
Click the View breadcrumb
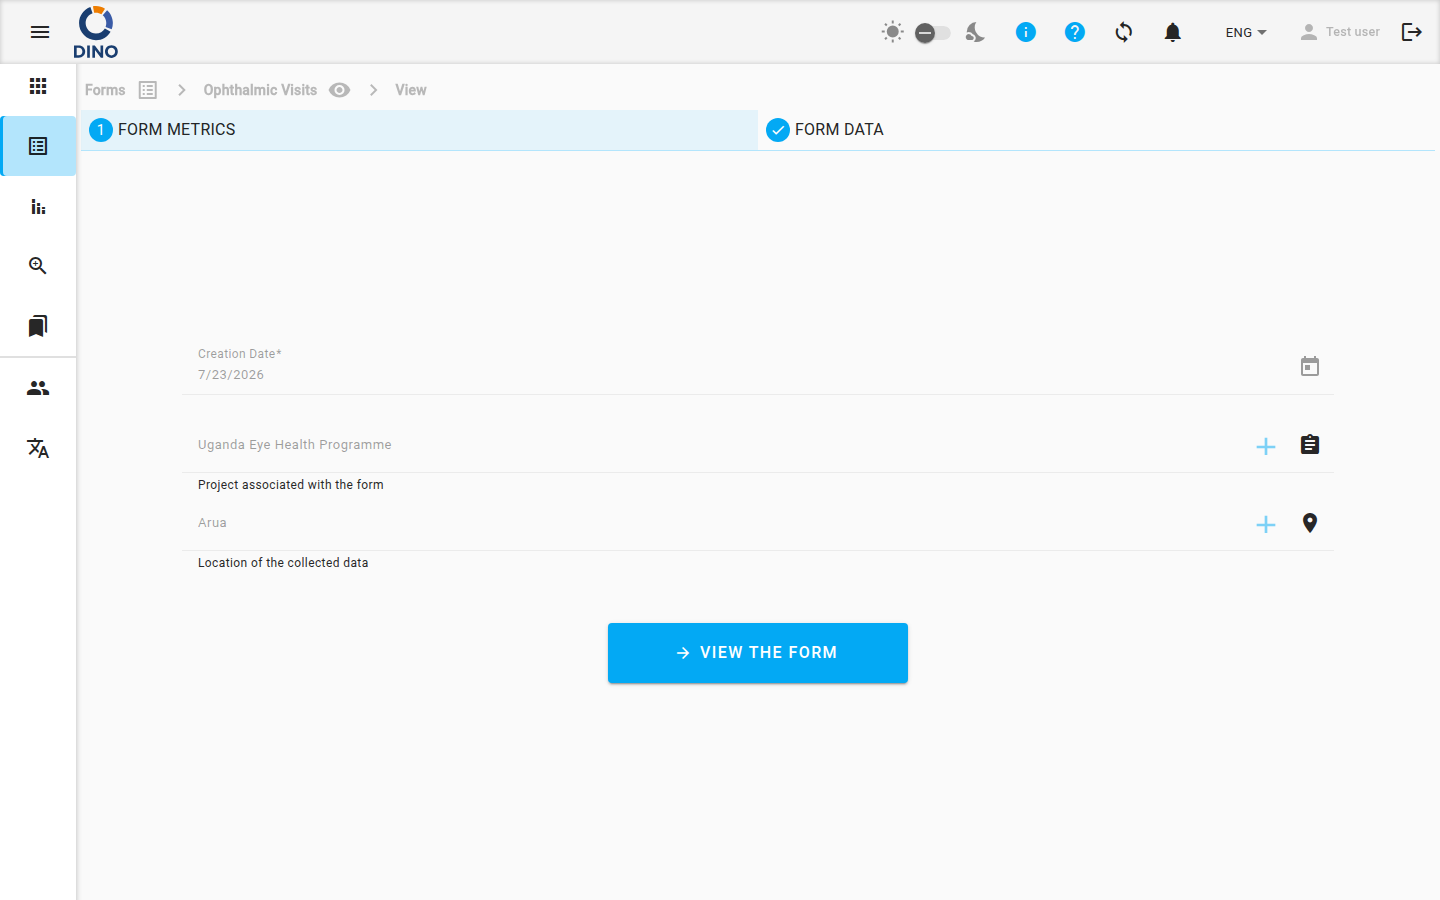(411, 90)
